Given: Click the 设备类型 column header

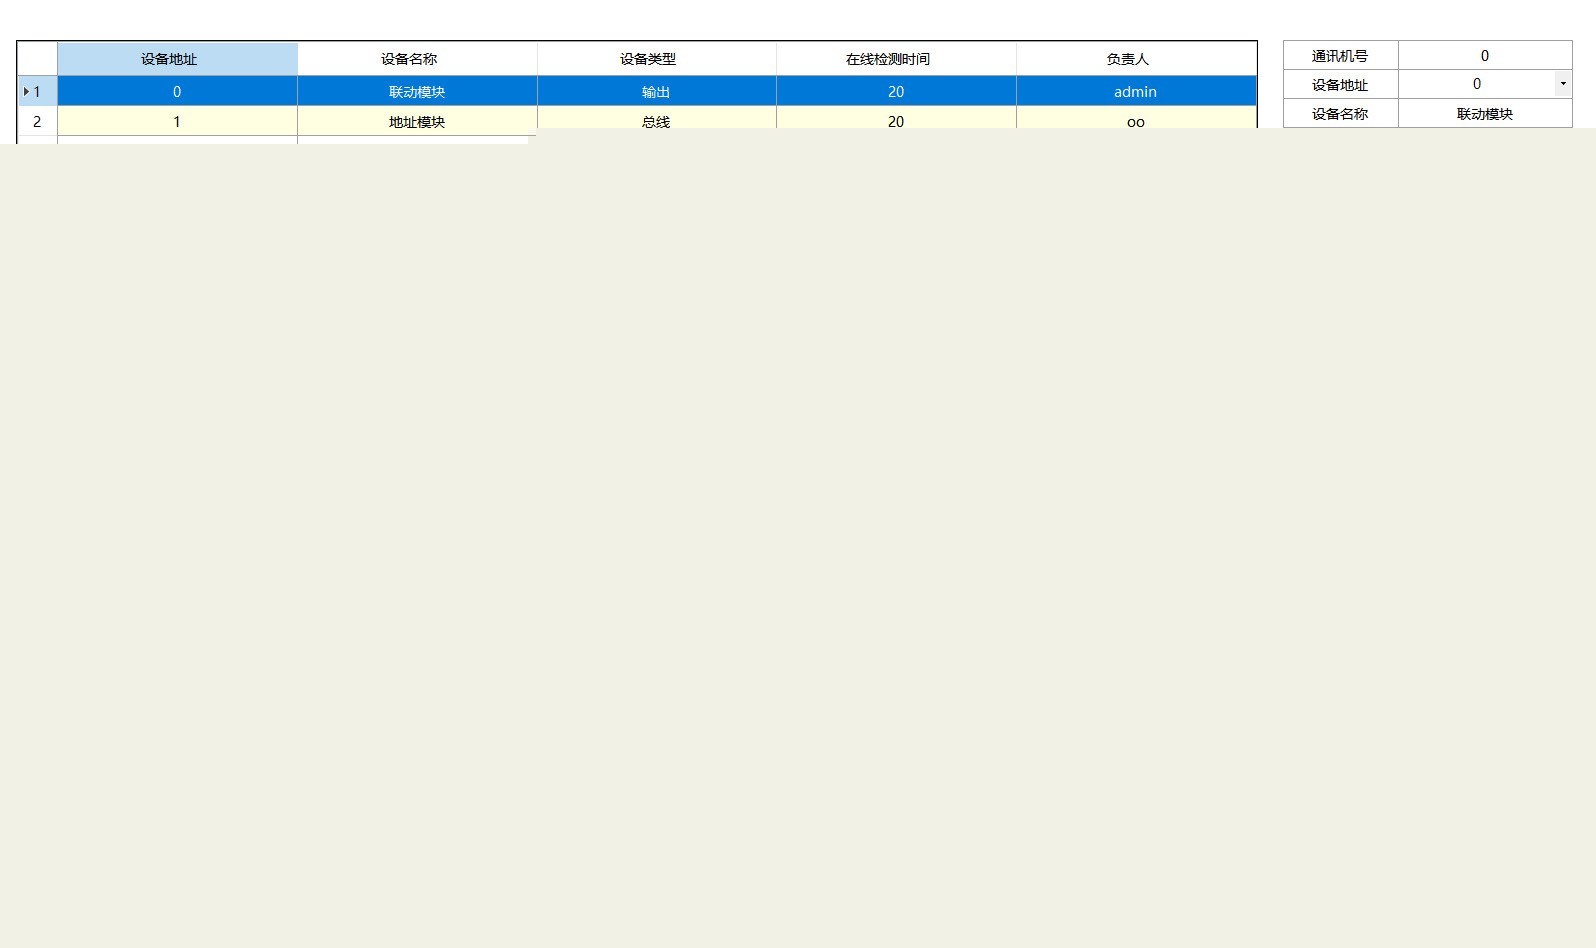Looking at the screenshot, I should click(x=656, y=59).
